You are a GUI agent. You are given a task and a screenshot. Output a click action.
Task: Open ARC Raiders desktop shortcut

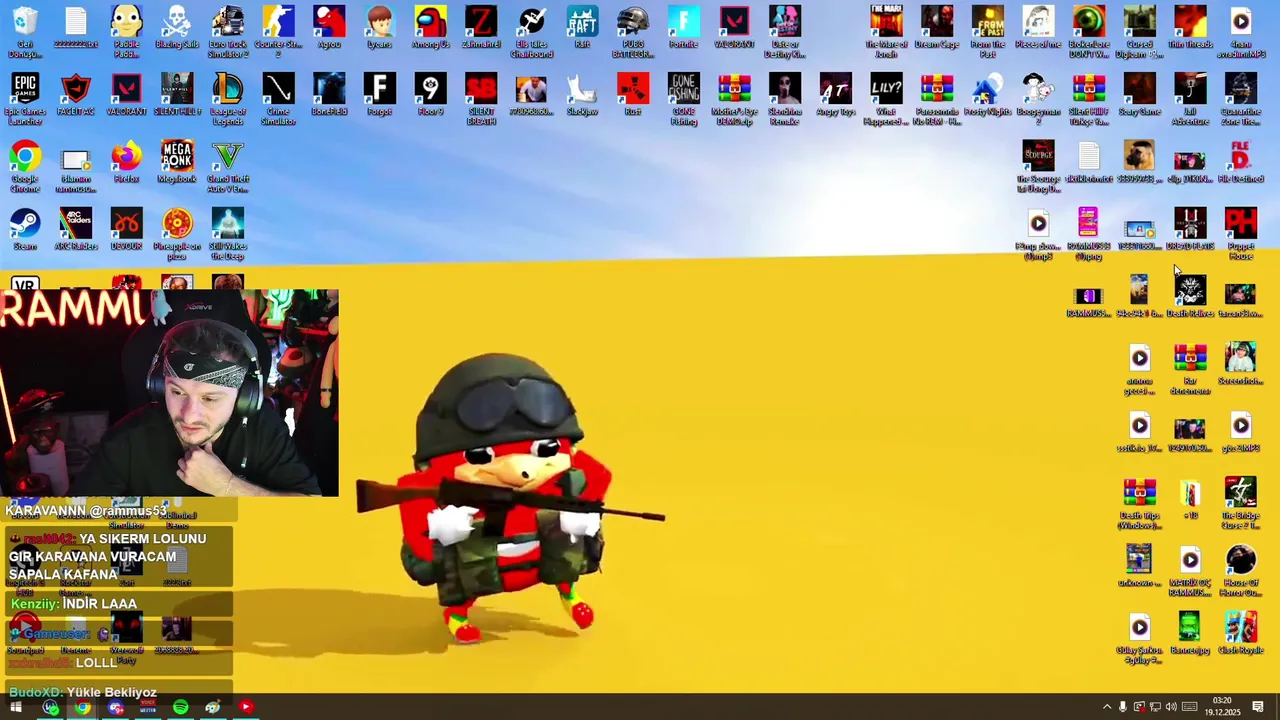76,229
